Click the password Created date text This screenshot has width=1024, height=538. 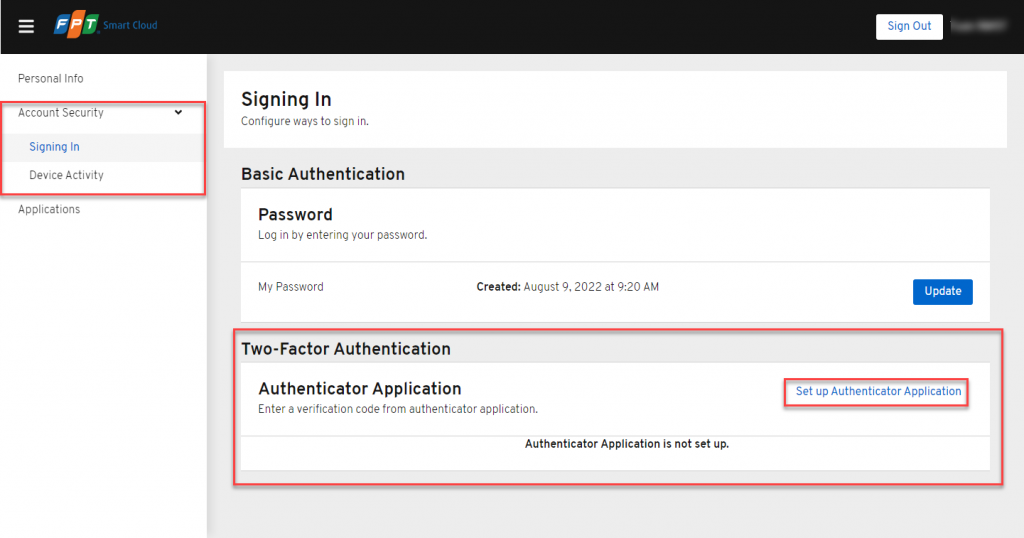point(567,287)
